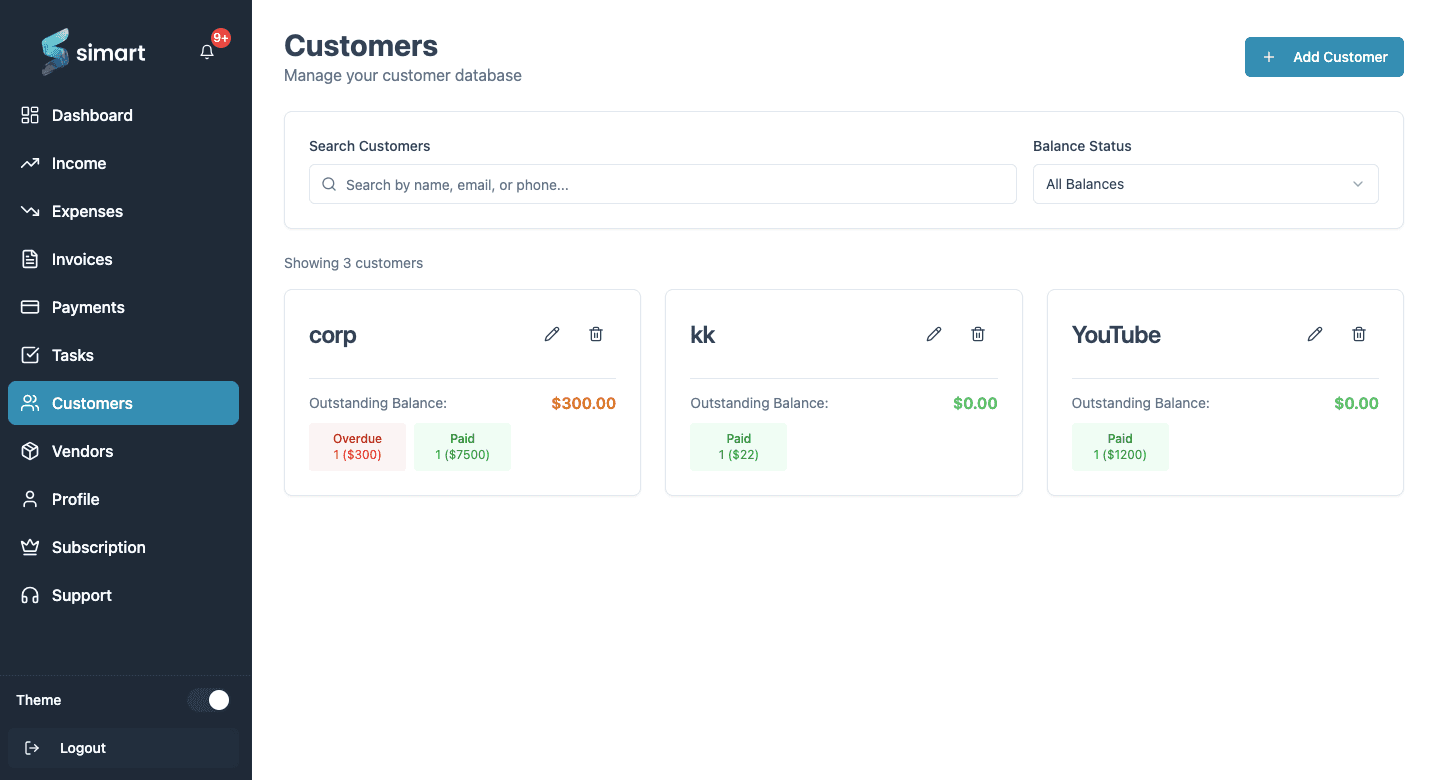This screenshot has width=1436, height=780.
Task: Toggle the Theme switch
Action: (x=208, y=700)
